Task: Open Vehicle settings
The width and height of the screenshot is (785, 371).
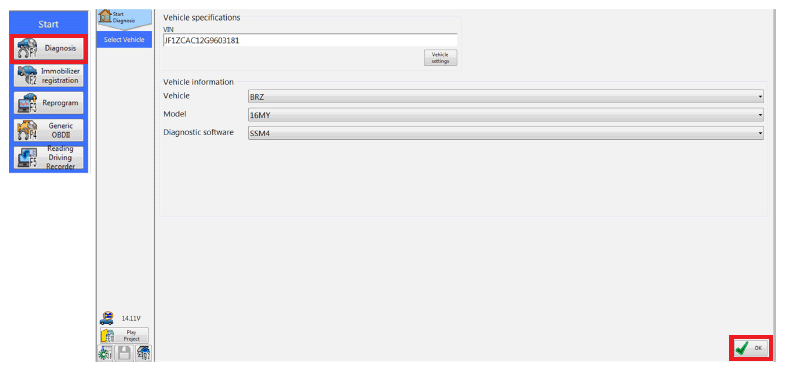Action: 441,58
